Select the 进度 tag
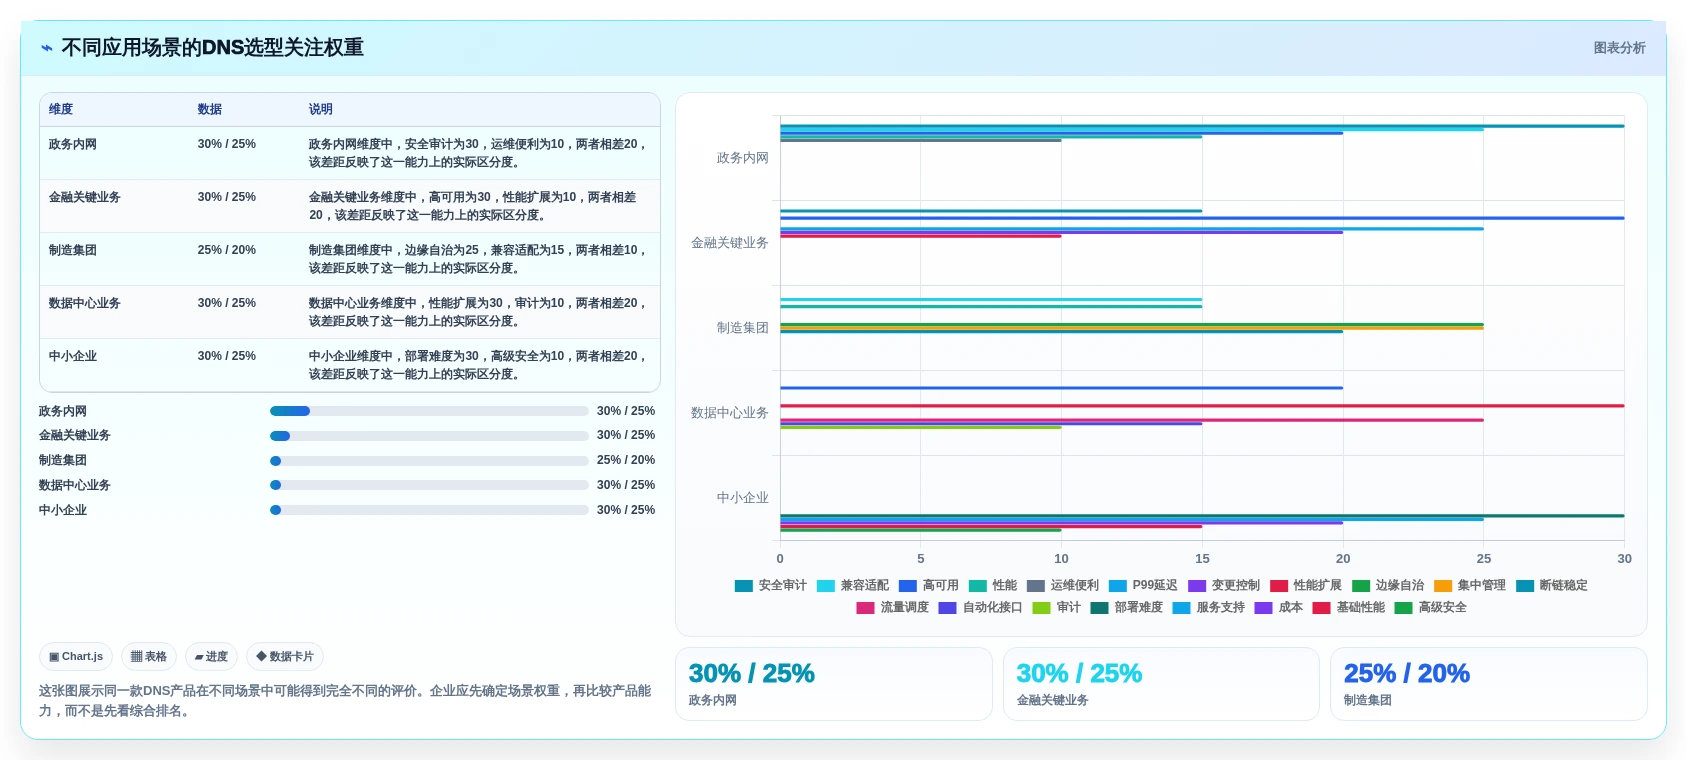 point(211,657)
